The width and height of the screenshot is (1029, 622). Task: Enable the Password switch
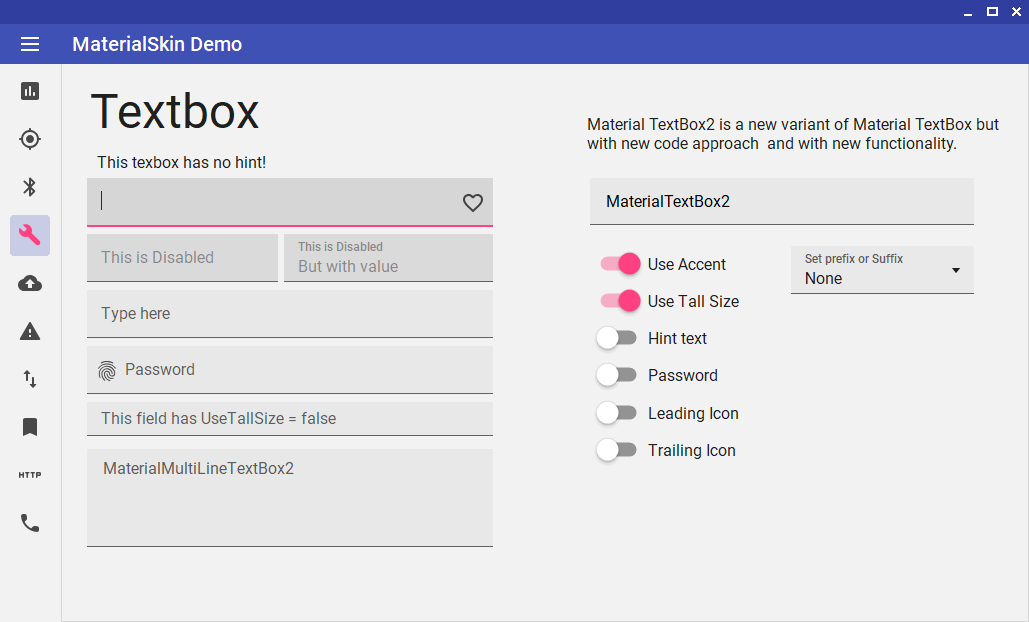[616, 375]
